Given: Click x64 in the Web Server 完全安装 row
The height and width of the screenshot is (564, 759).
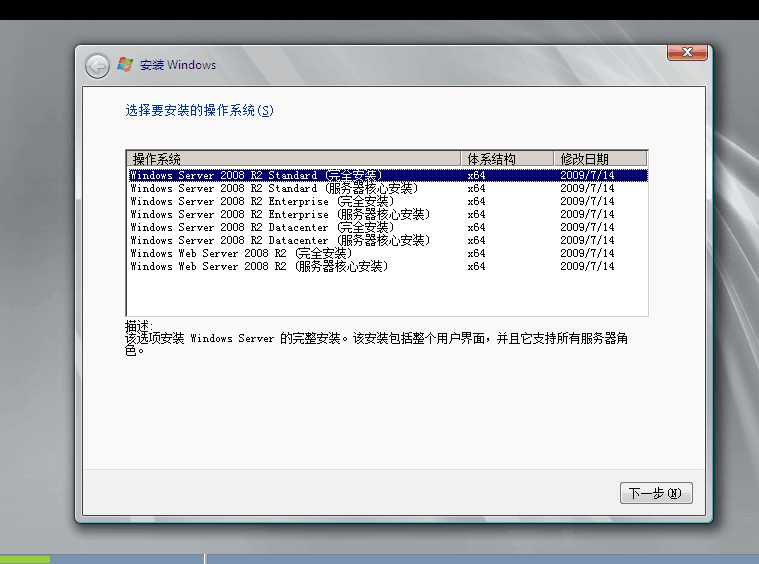Looking at the screenshot, I should [x=476, y=254].
